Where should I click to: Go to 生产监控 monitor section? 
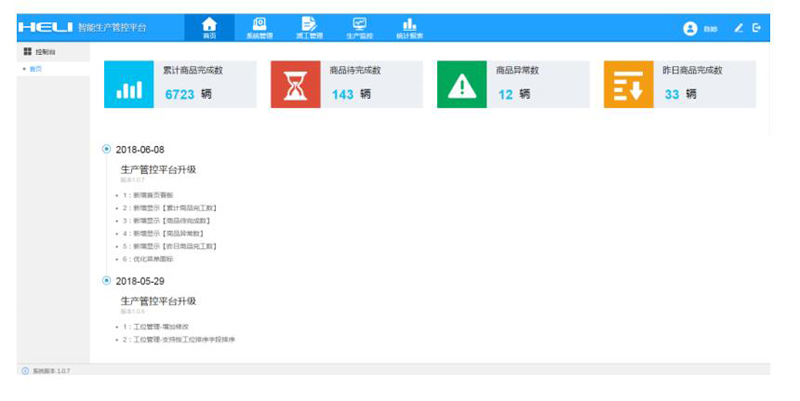359,27
